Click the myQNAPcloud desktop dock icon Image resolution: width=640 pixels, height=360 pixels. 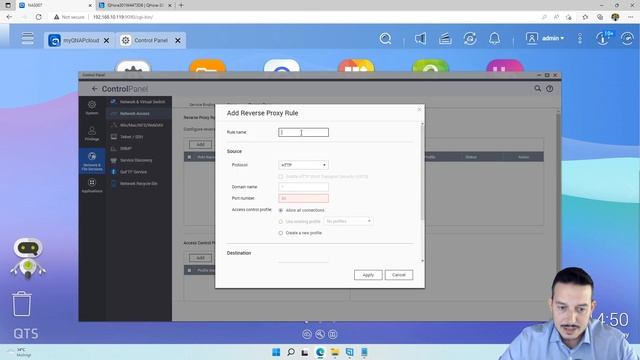point(307,334)
